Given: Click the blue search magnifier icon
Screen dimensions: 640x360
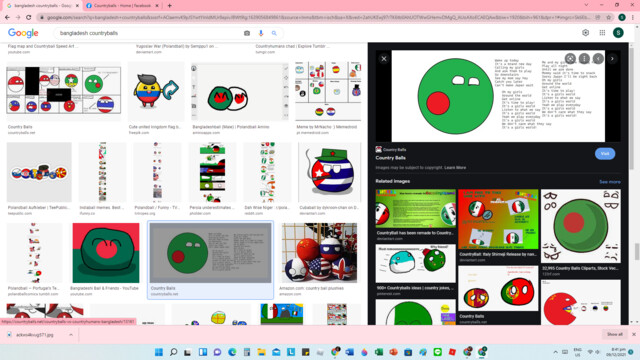Looking at the screenshot, I should [x=274, y=33].
